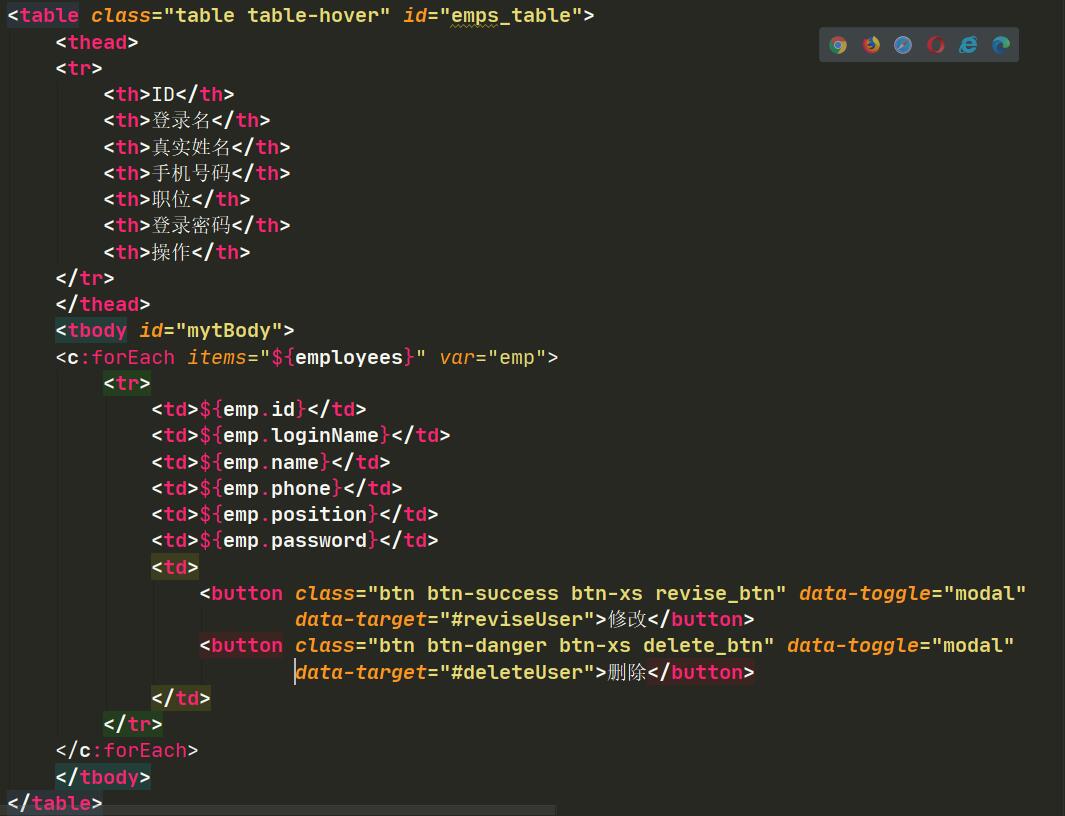Click the ID header text
The width and height of the screenshot is (1065, 816).
pos(163,94)
